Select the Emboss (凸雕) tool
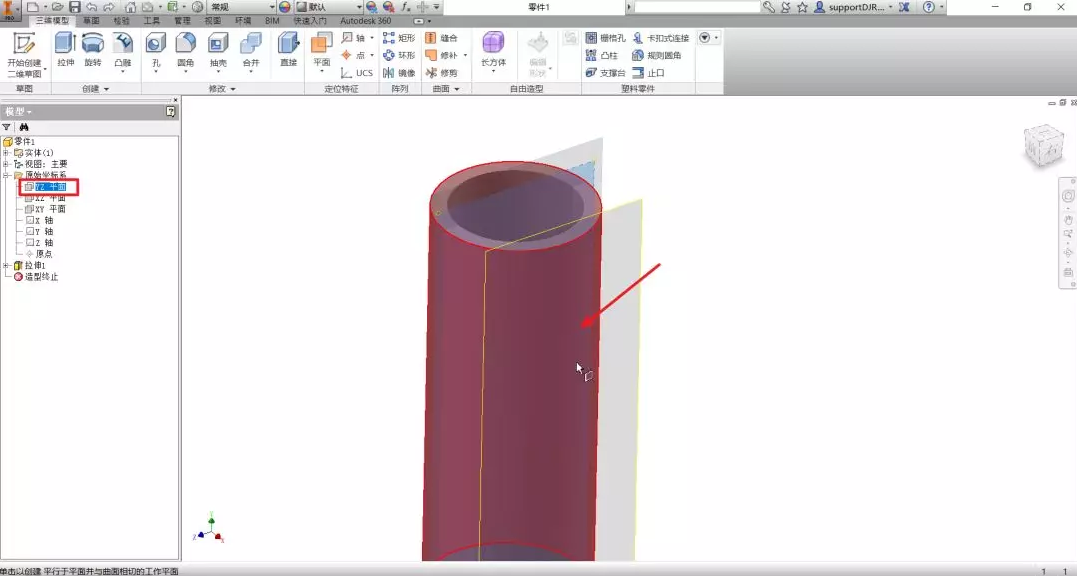This screenshot has width=1077, height=576. point(123,49)
